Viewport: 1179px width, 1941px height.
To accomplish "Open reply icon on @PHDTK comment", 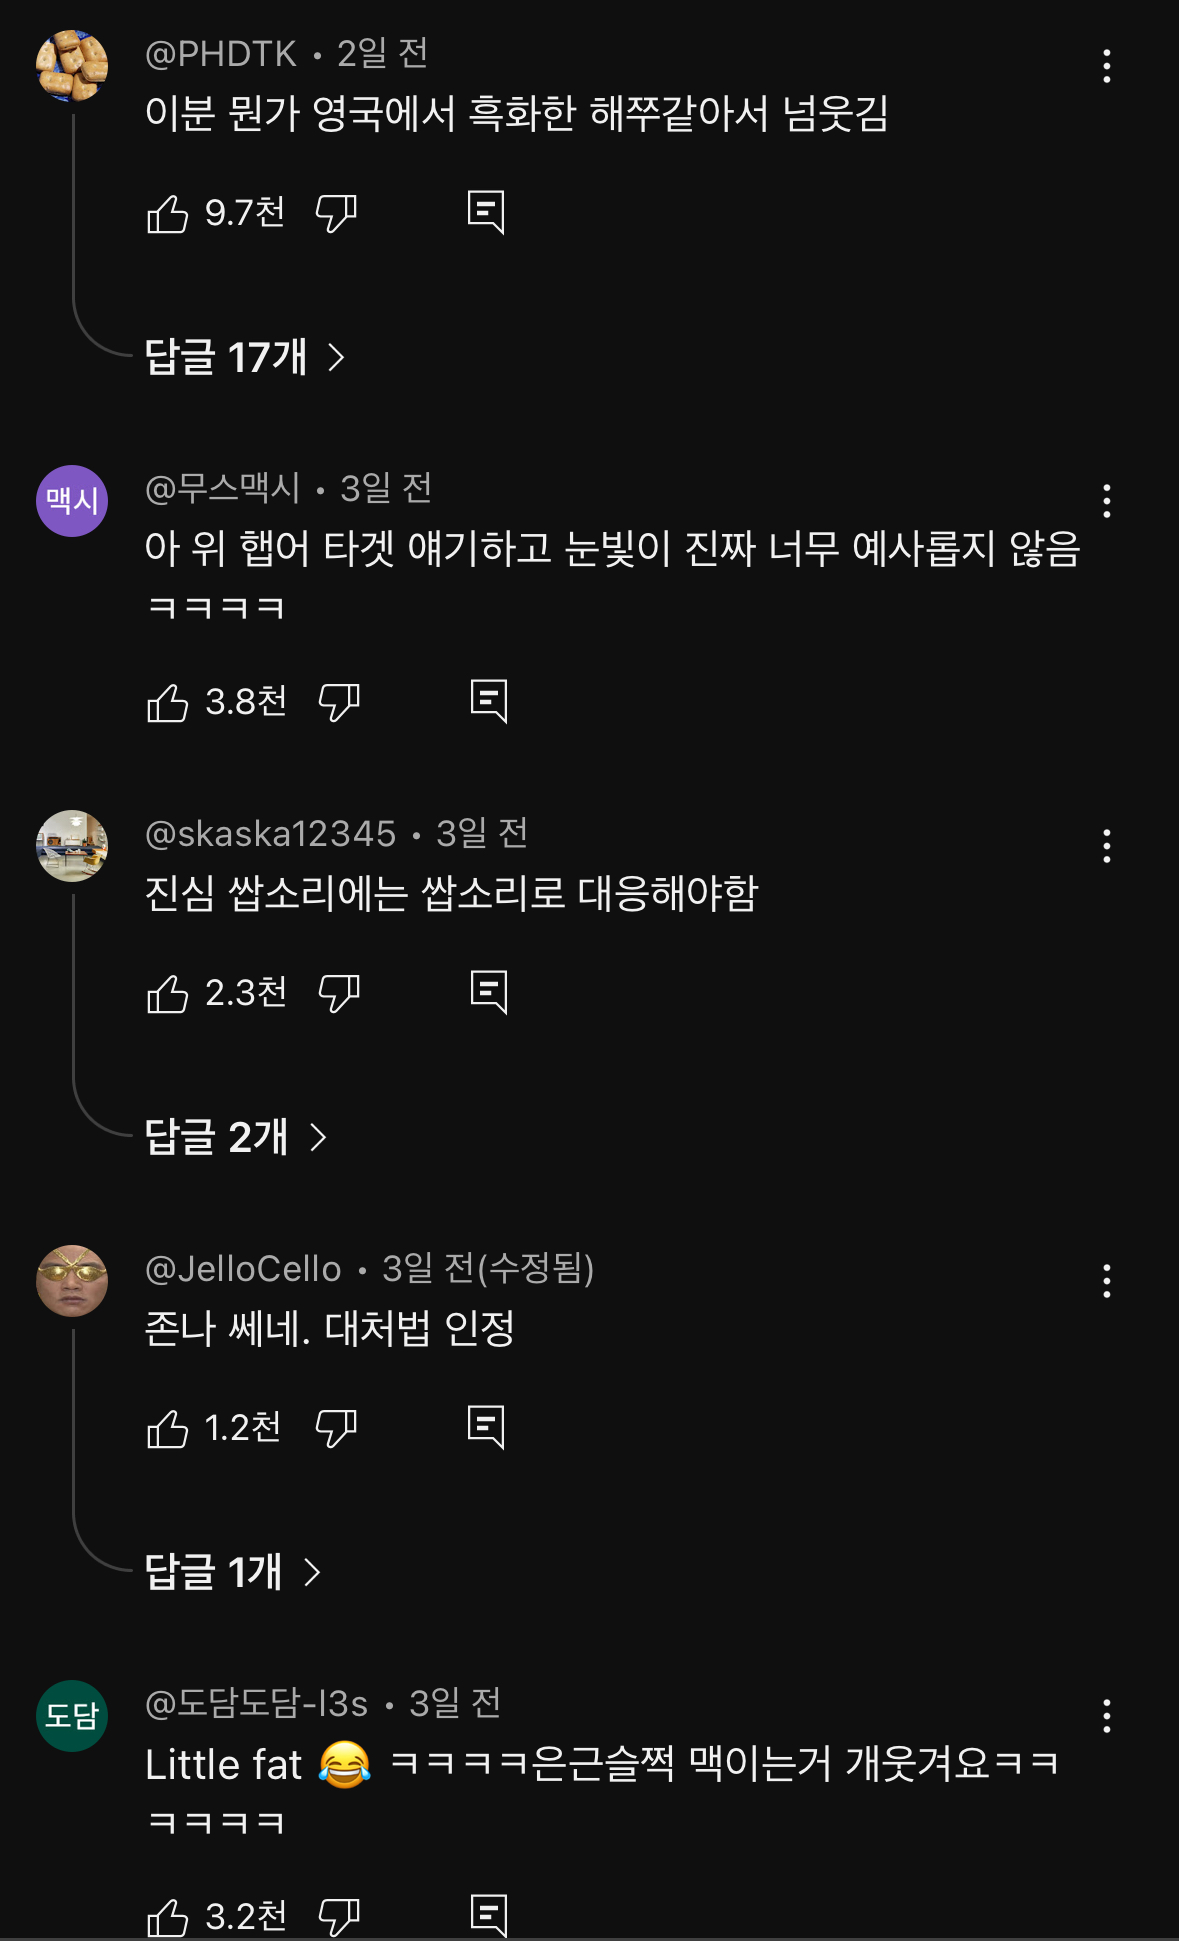I will [x=486, y=213].
